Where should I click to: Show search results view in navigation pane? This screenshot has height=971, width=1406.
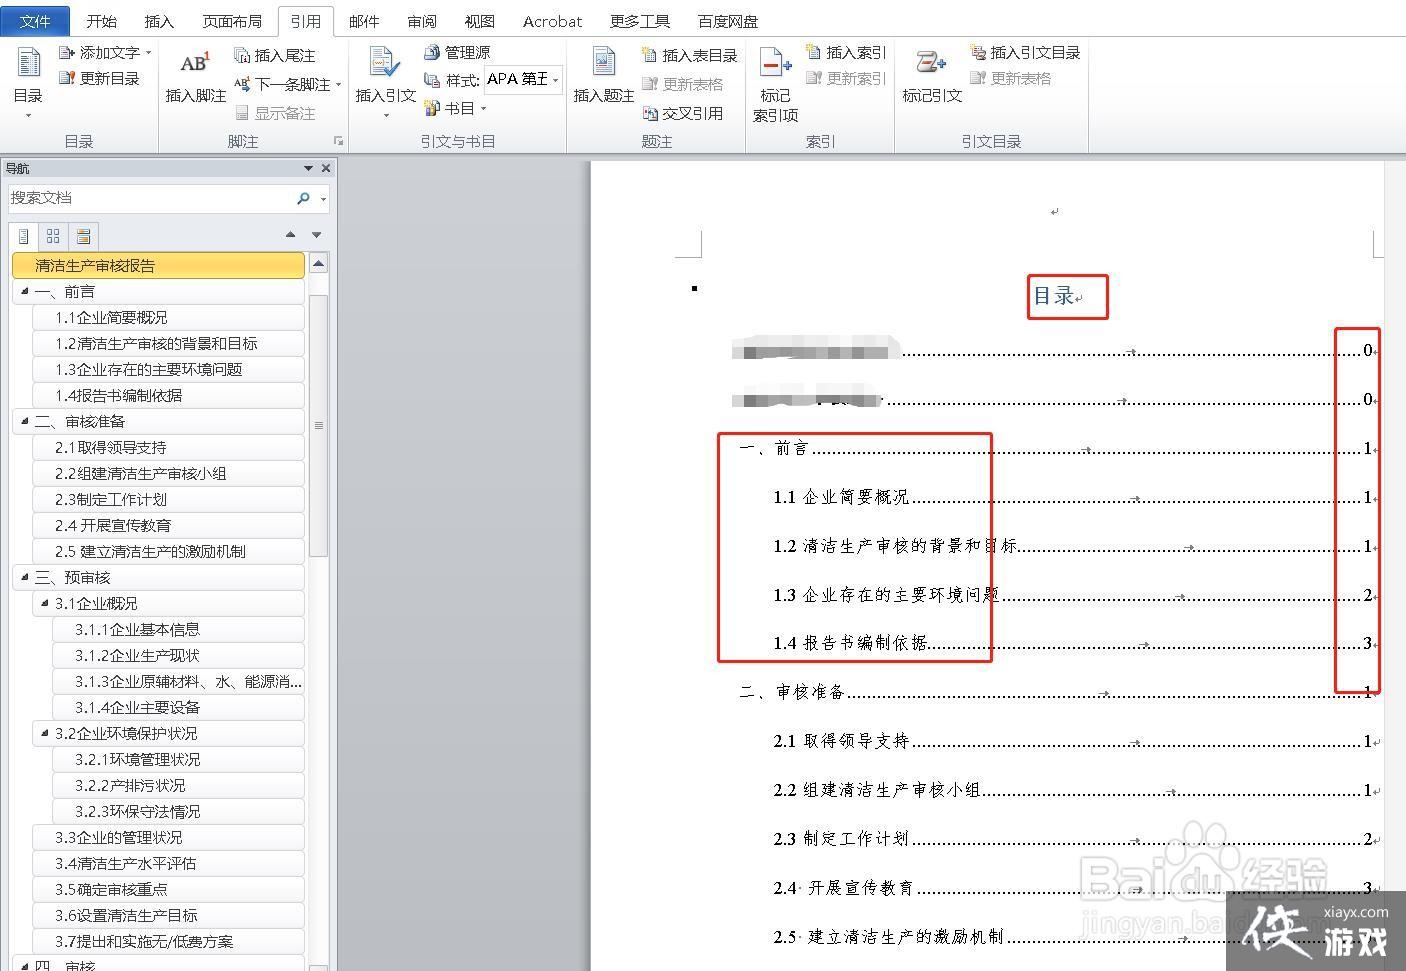[83, 236]
